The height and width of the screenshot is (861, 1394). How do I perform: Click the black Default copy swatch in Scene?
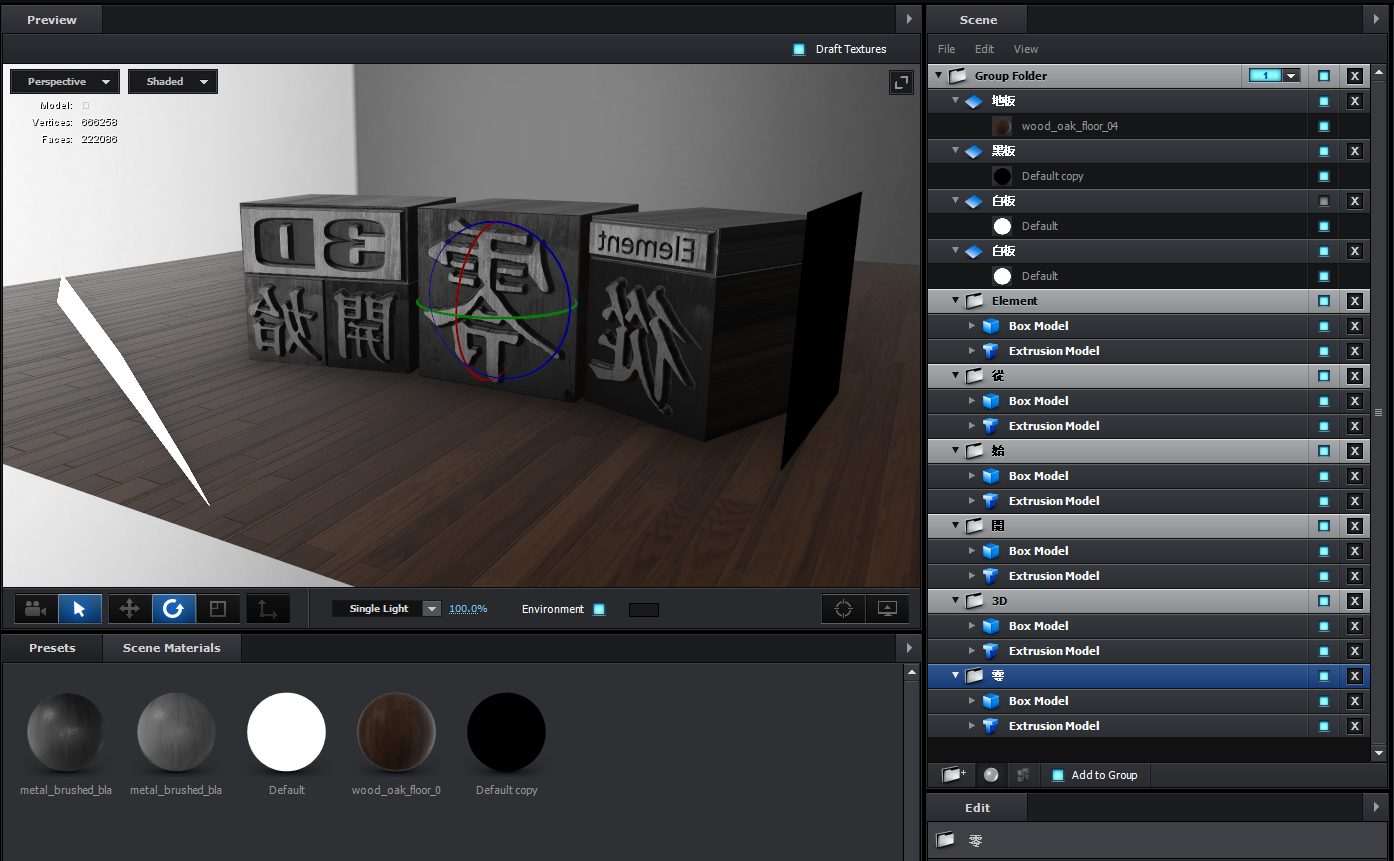[1002, 176]
